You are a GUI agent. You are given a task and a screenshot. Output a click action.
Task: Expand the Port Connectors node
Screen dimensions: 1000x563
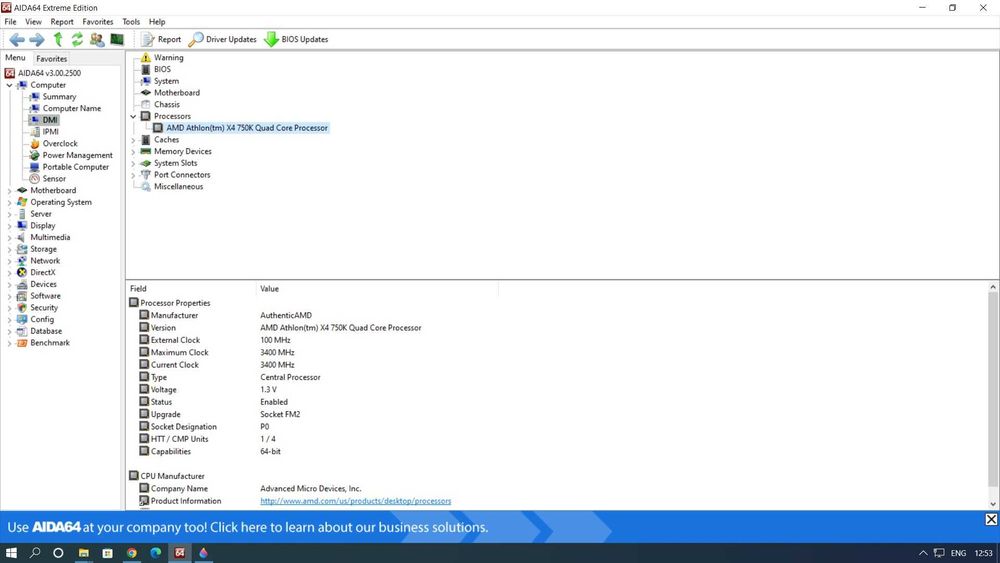point(133,175)
